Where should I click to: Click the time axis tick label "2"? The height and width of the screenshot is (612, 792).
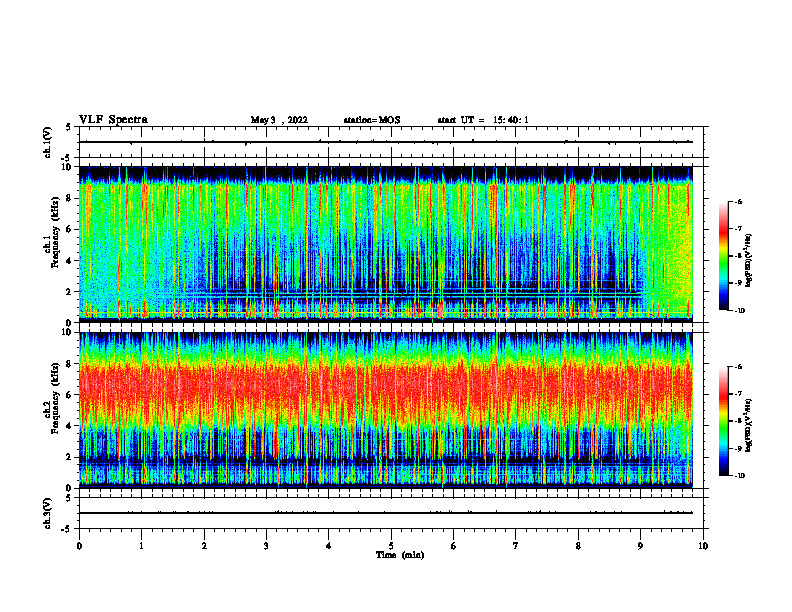pos(204,546)
